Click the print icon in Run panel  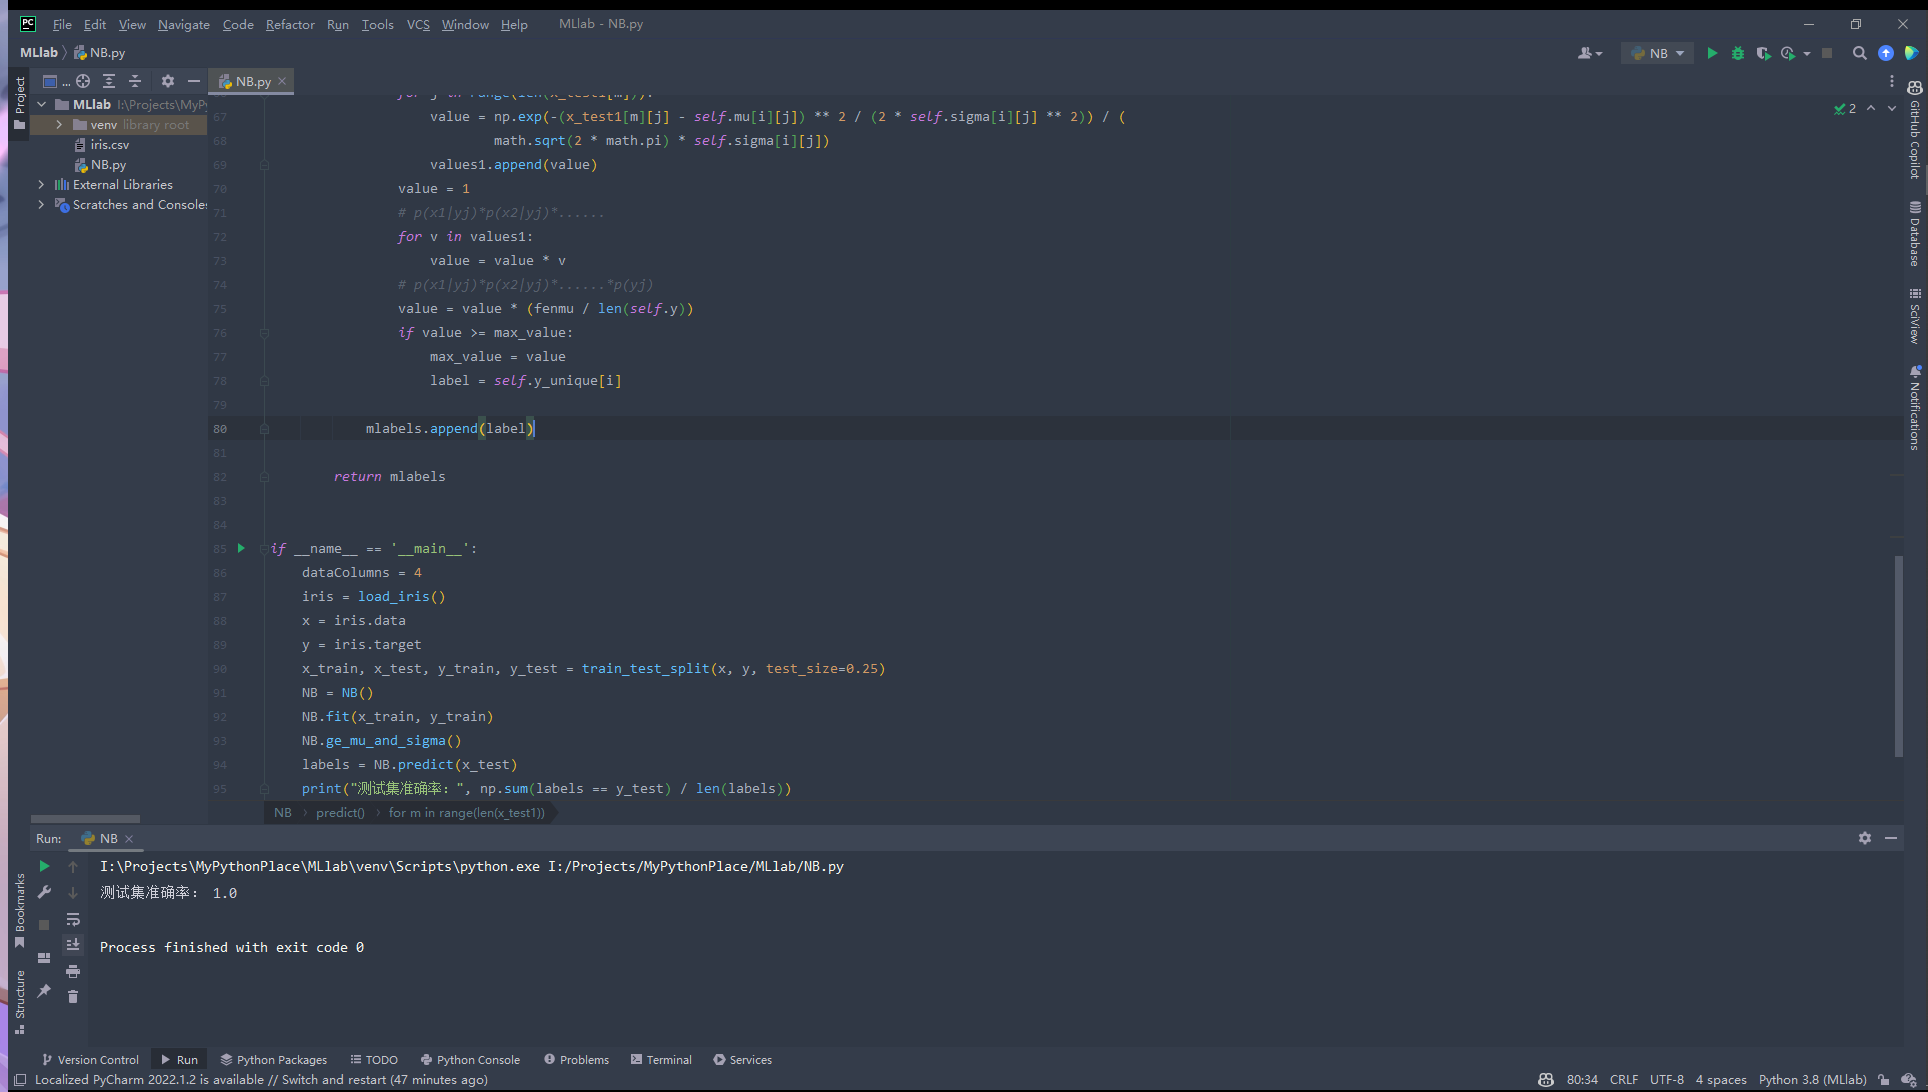[73, 971]
